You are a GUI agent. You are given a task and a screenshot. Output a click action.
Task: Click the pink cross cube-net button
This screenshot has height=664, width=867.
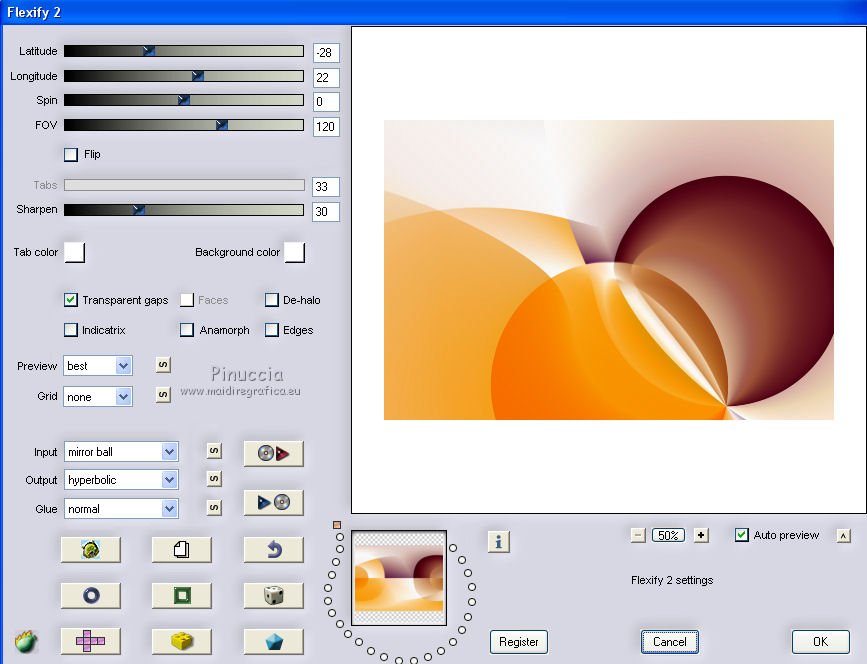pyautogui.click(x=90, y=641)
